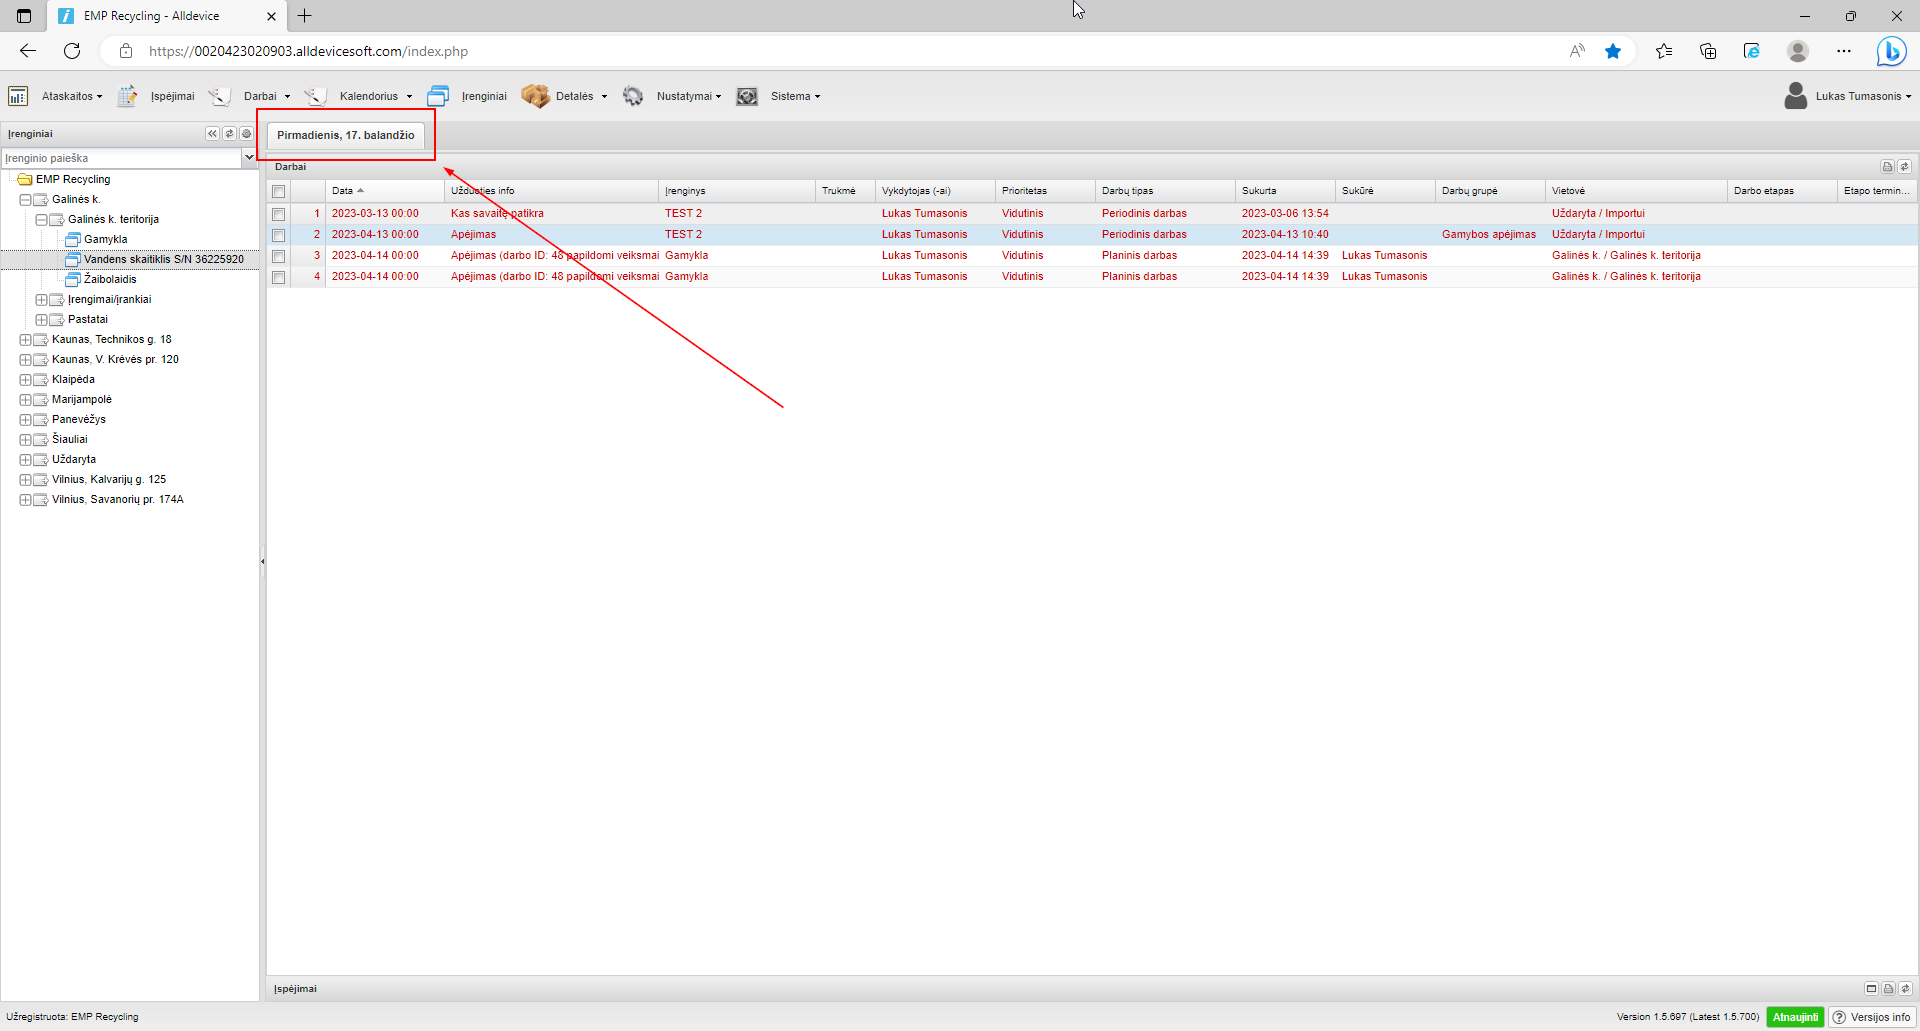This screenshot has height=1031, width=1920.
Task: Open Bing chat sidebar
Action: click(x=1891, y=51)
